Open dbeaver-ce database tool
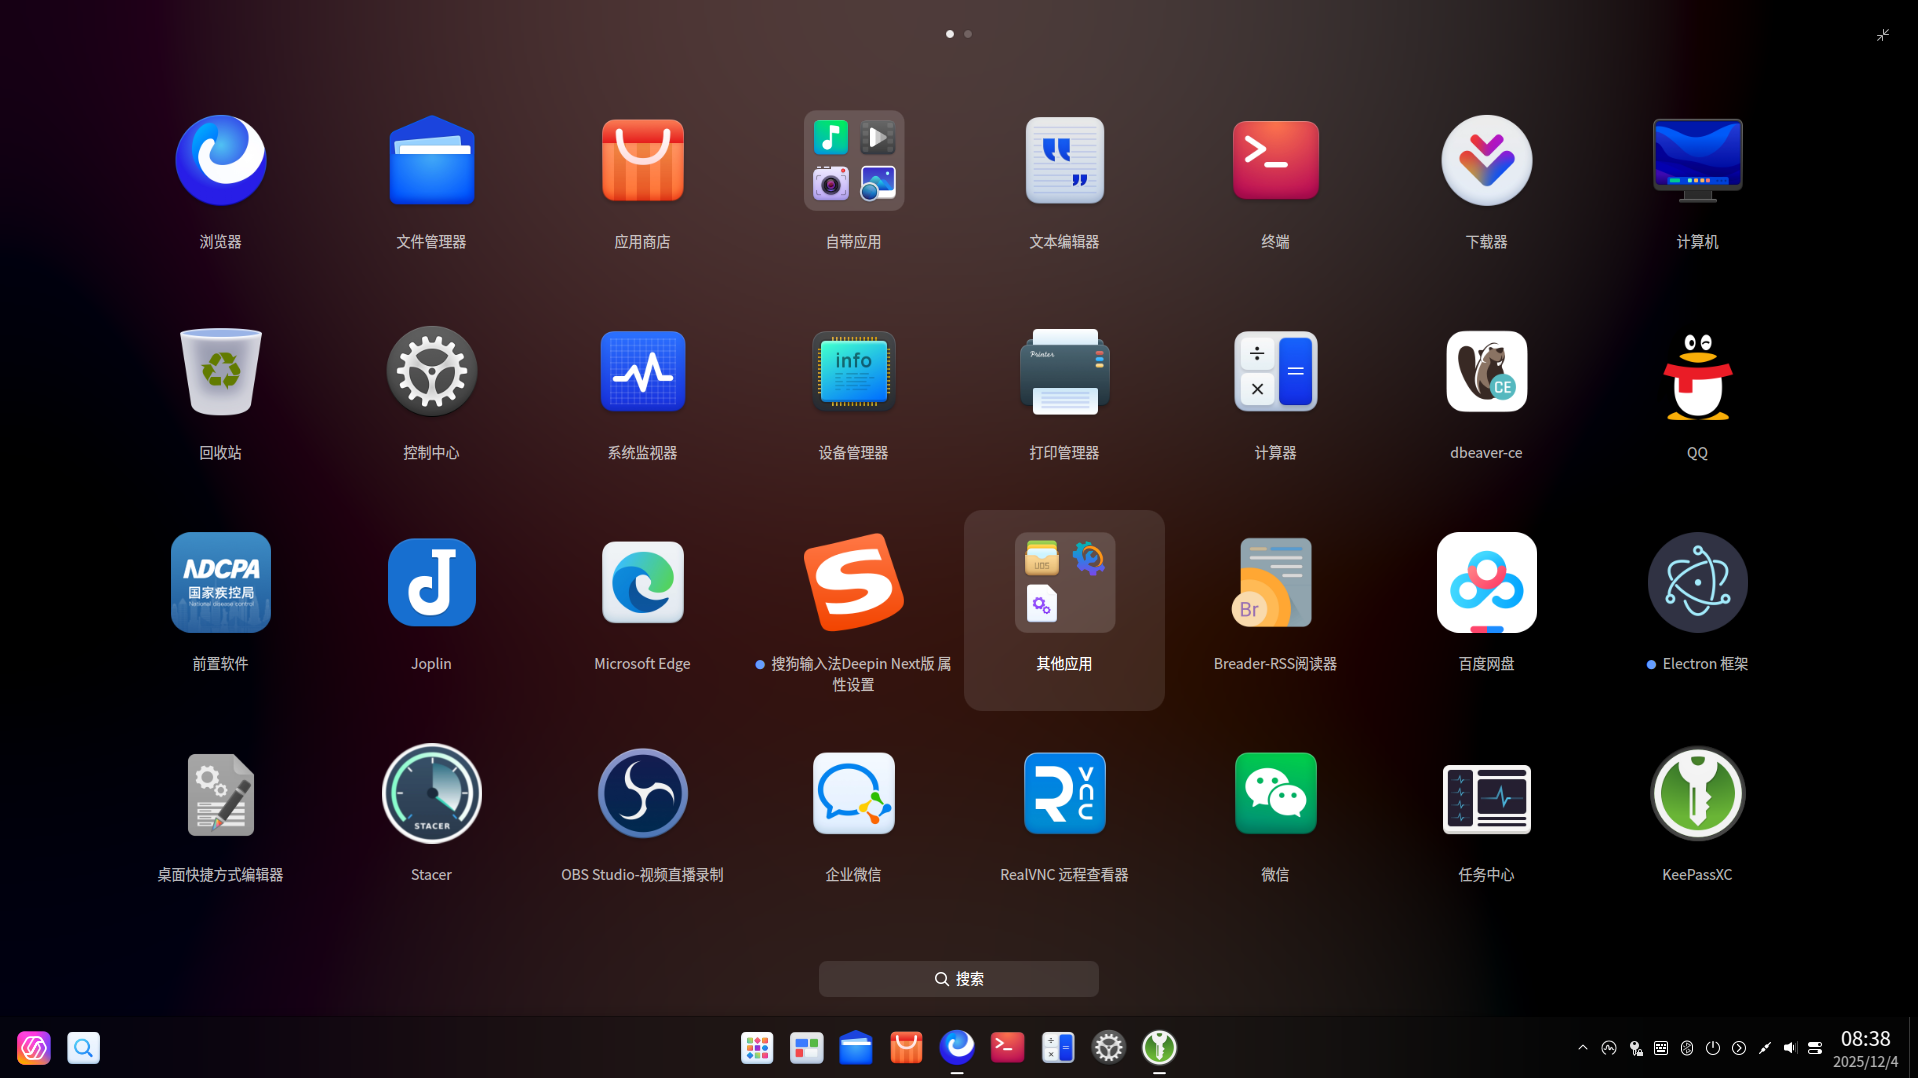 (x=1486, y=372)
